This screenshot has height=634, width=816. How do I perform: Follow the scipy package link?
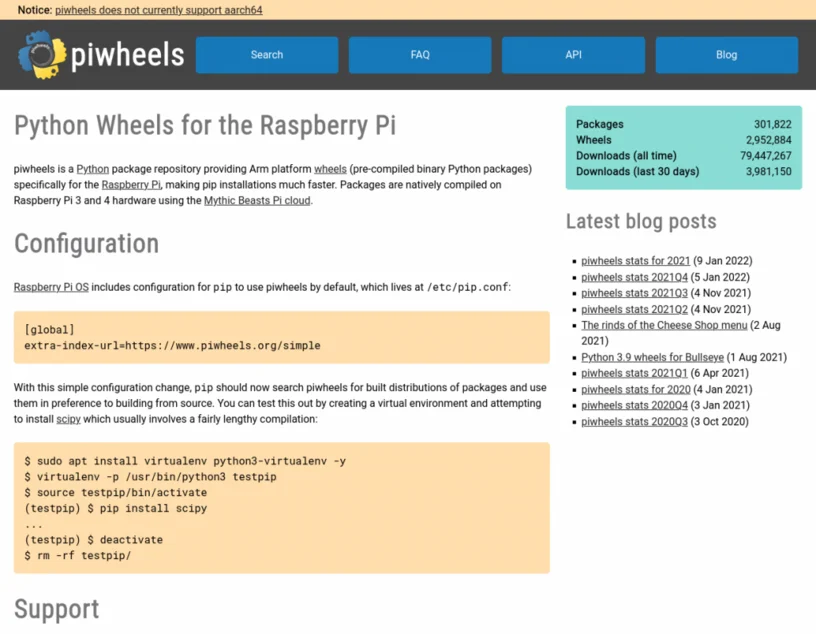pyautogui.click(x=68, y=419)
